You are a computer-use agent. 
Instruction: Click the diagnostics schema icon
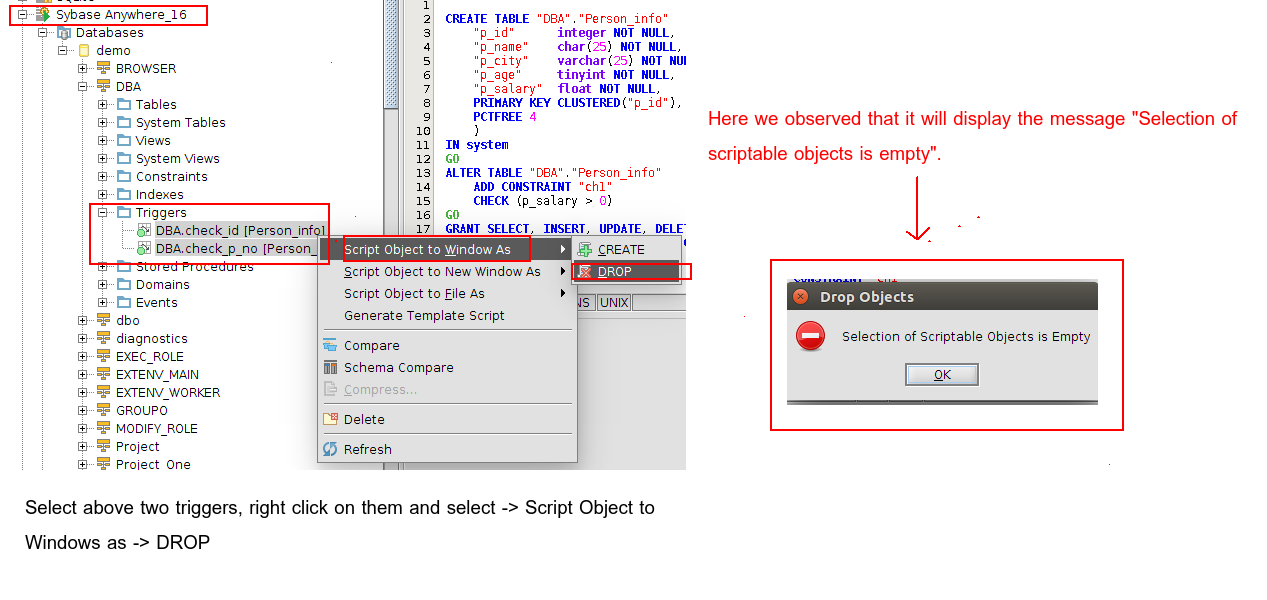click(x=103, y=339)
